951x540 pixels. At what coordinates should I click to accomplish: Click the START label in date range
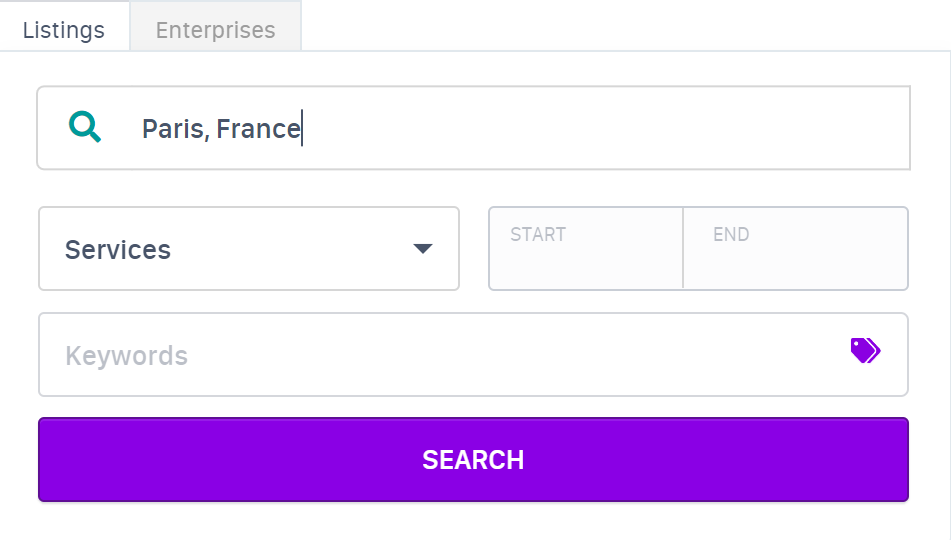[x=538, y=235]
